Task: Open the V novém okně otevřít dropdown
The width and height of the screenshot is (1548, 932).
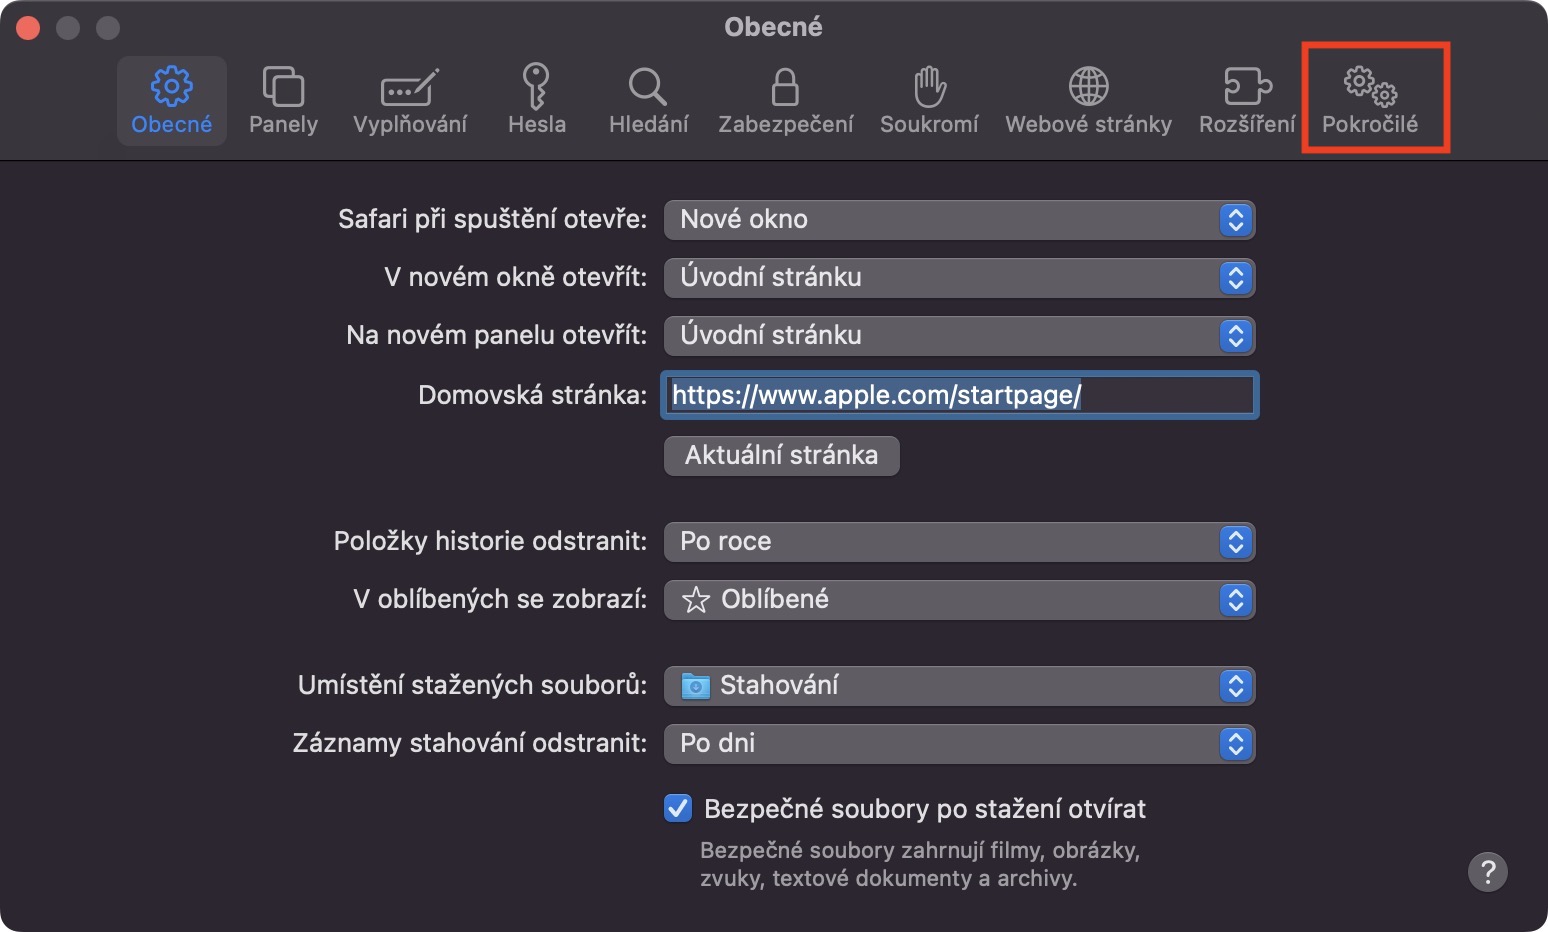Action: point(958,278)
